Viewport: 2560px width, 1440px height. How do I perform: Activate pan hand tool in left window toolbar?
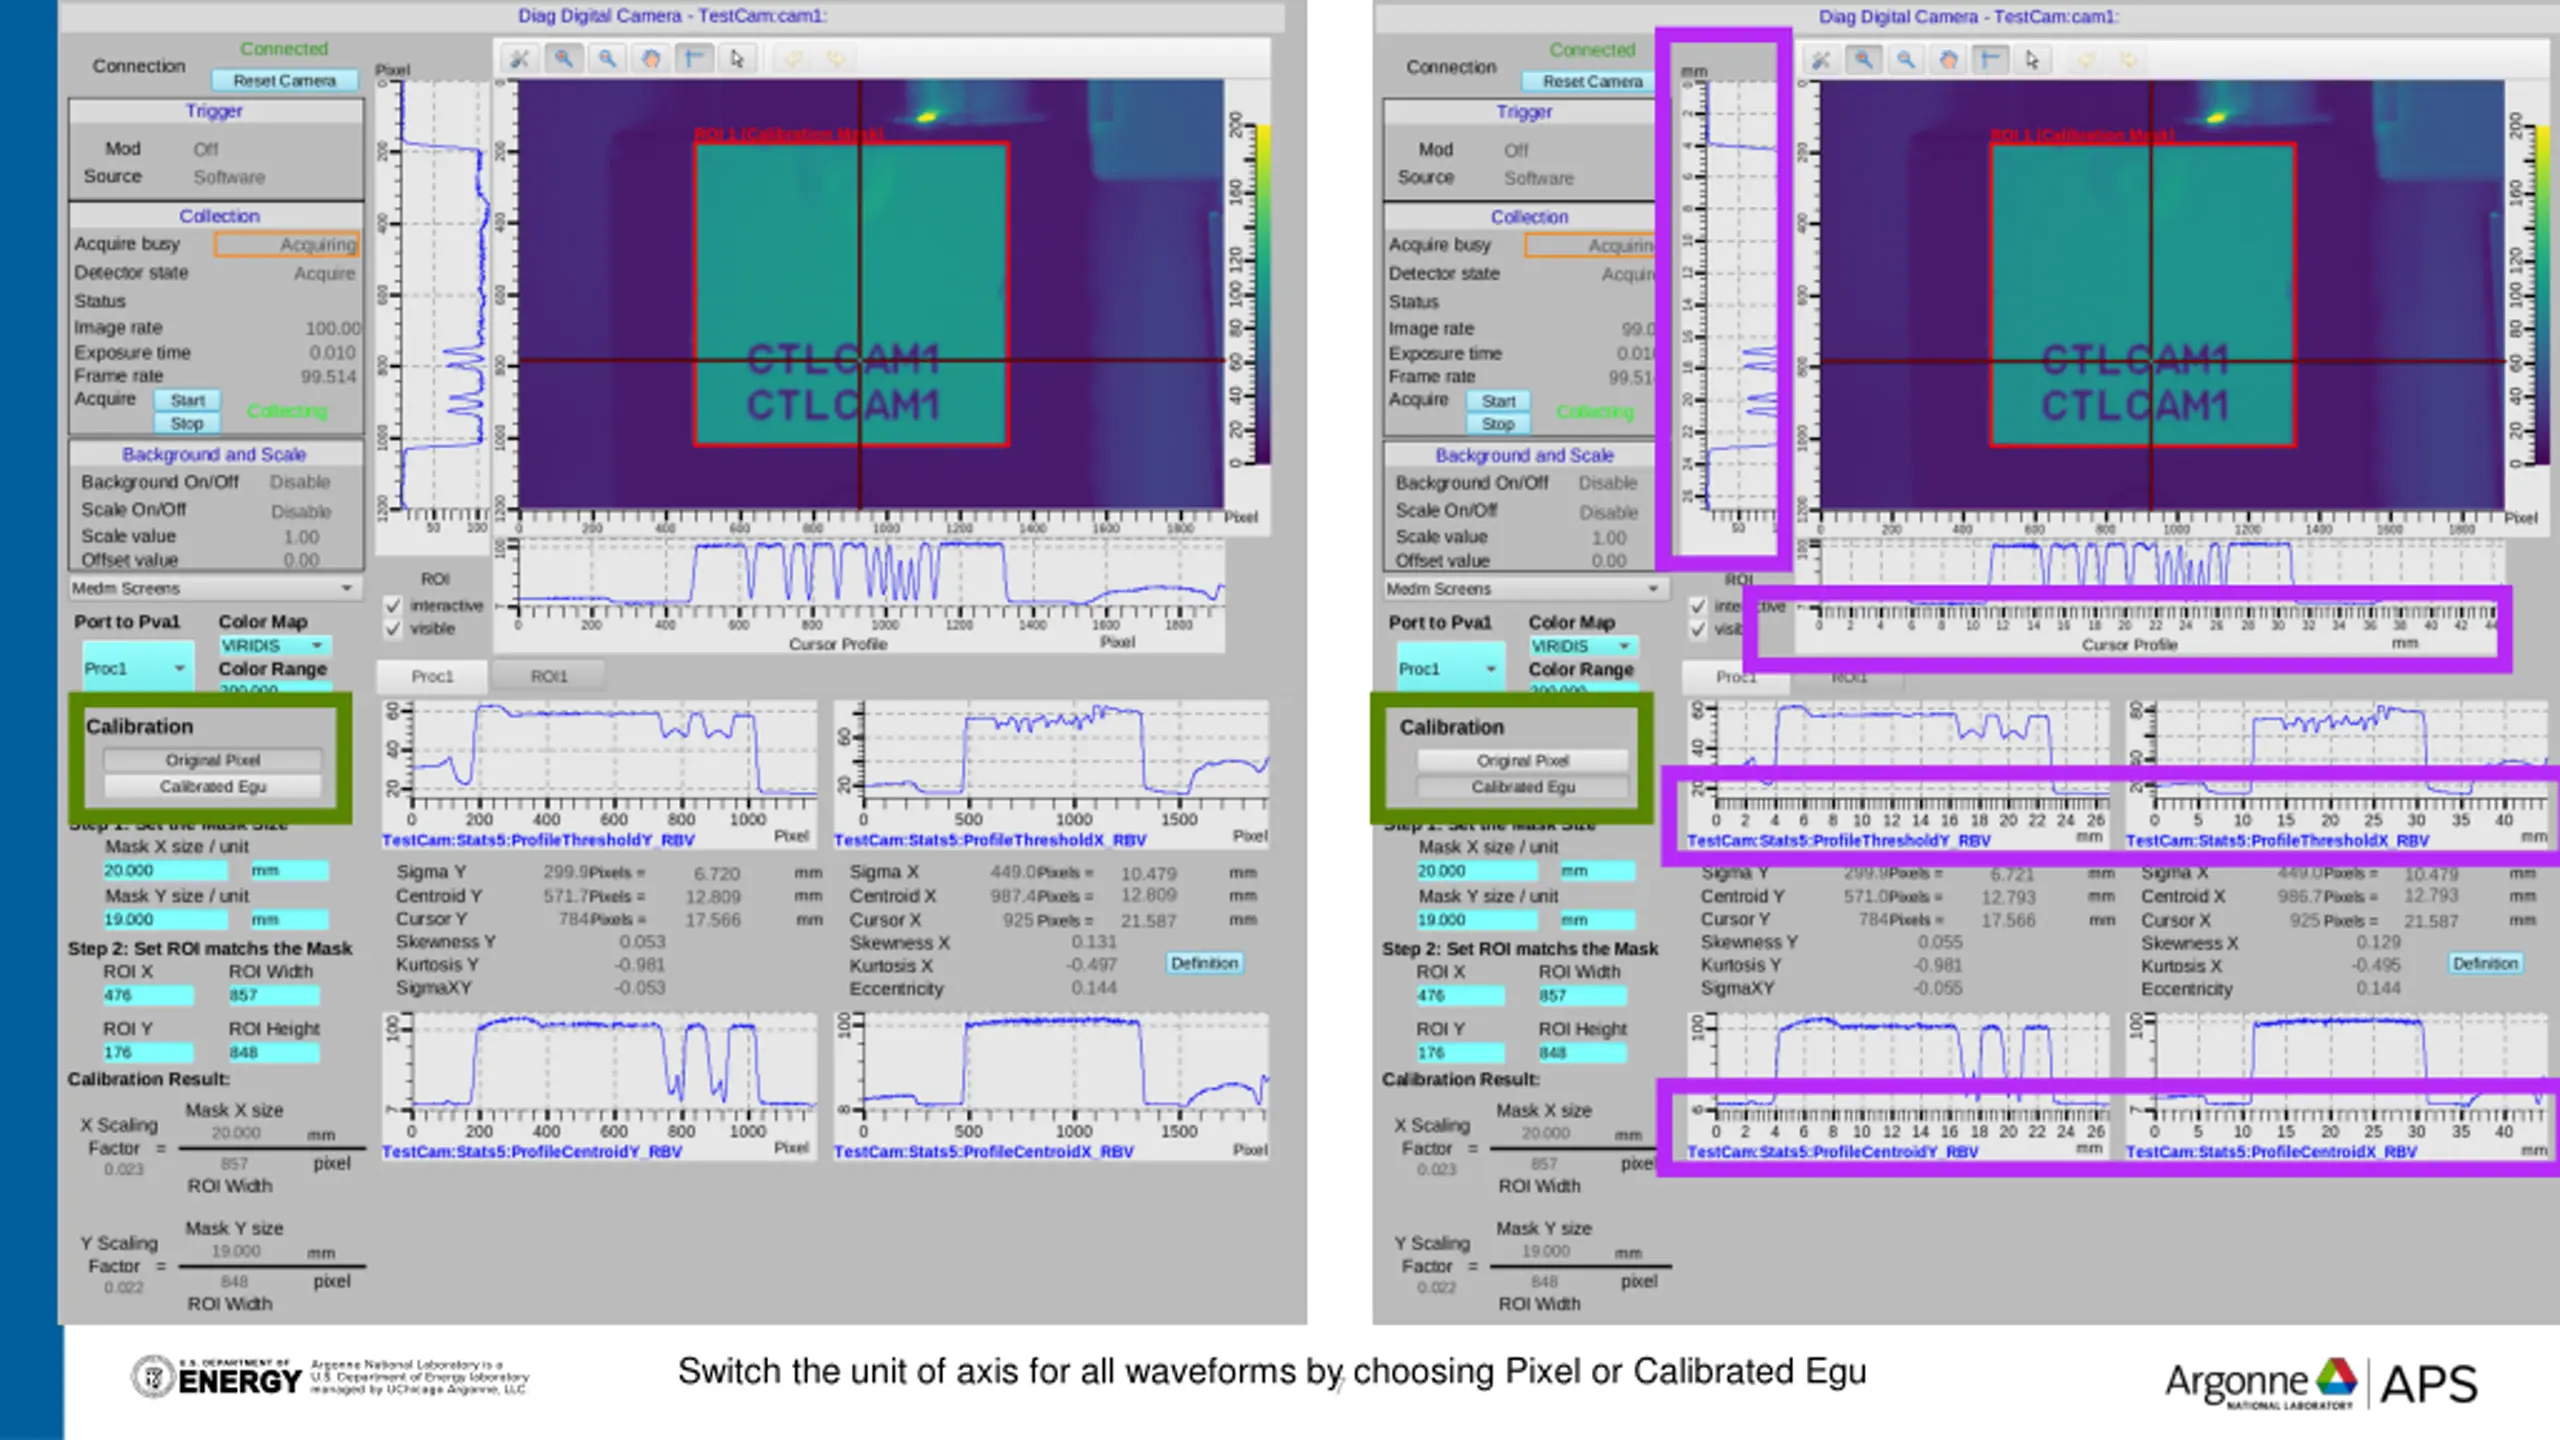(651, 59)
